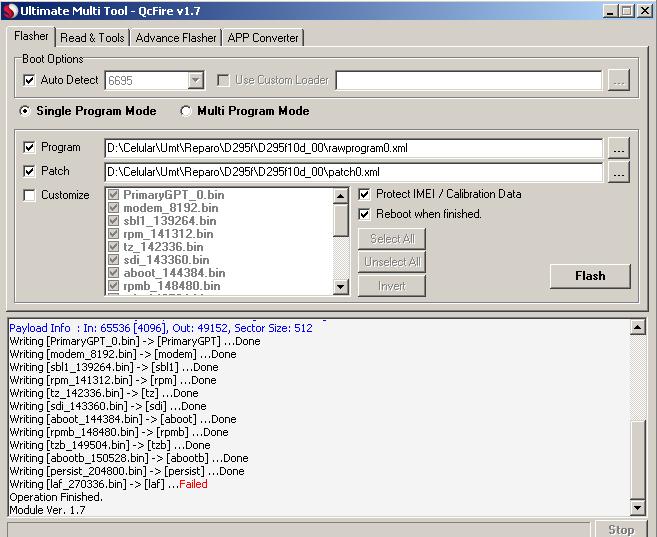657x537 pixels.
Task: Open the Read & Tools tab
Action: pyautogui.click(x=92, y=38)
